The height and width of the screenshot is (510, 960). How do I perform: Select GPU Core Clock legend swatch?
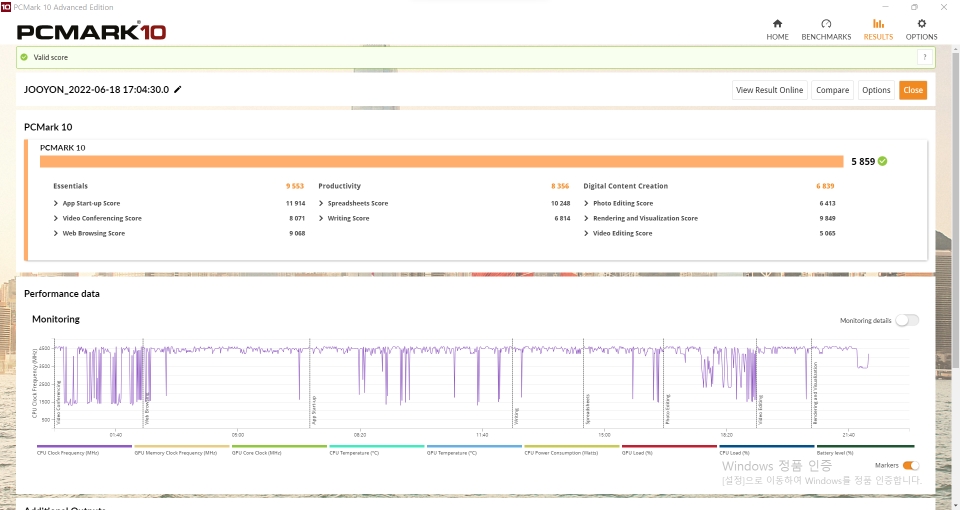(x=279, y=446)
